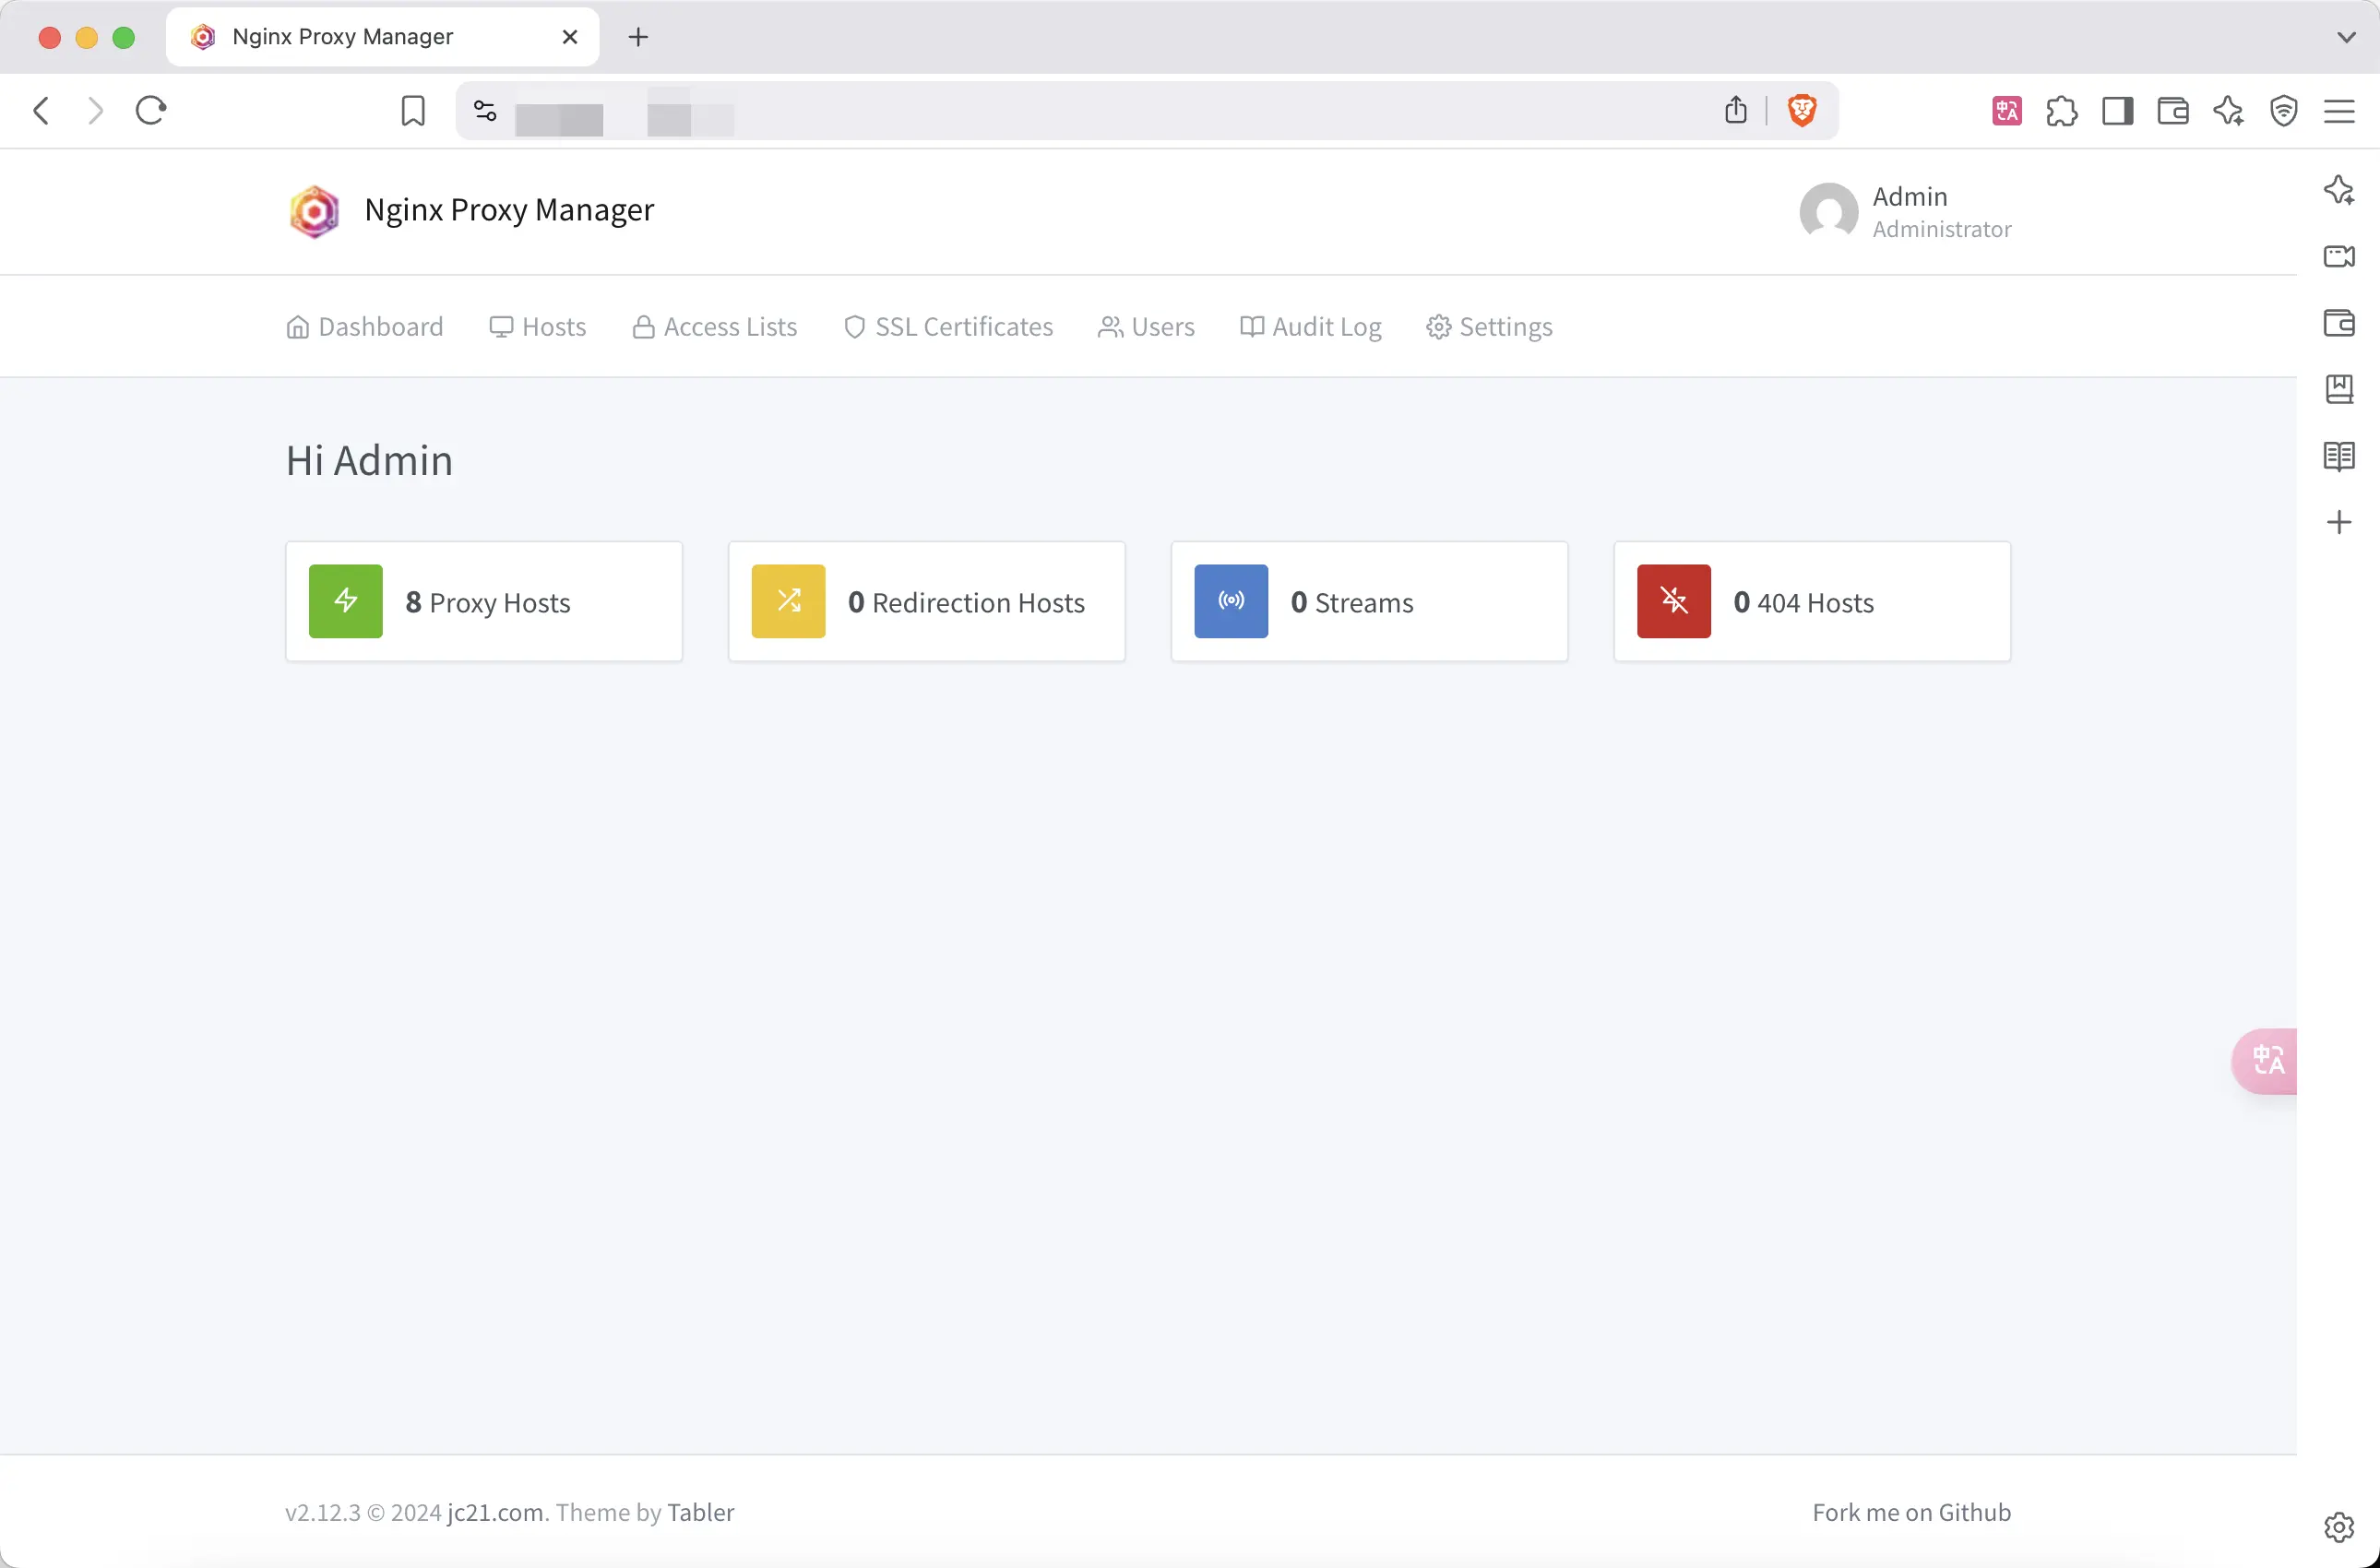Click the yellow Redirection Hosts shuffle icon
This screenshot has width=2380, height=1568.
pos(788,601)
